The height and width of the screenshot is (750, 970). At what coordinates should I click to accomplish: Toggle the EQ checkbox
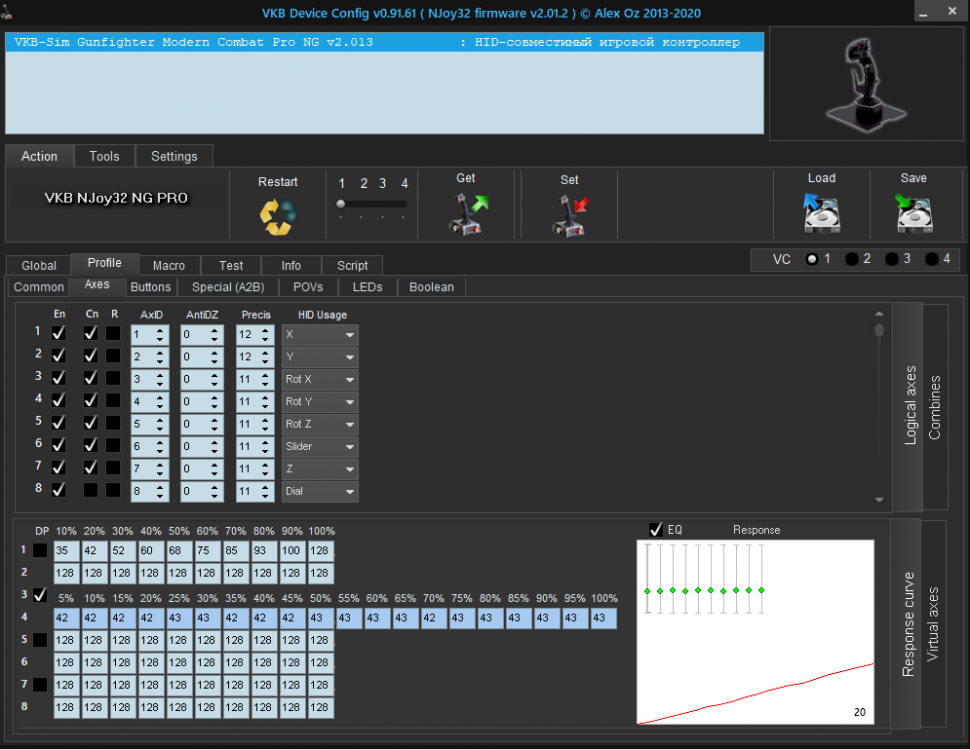pyautogui.click(x=656, y=529)
